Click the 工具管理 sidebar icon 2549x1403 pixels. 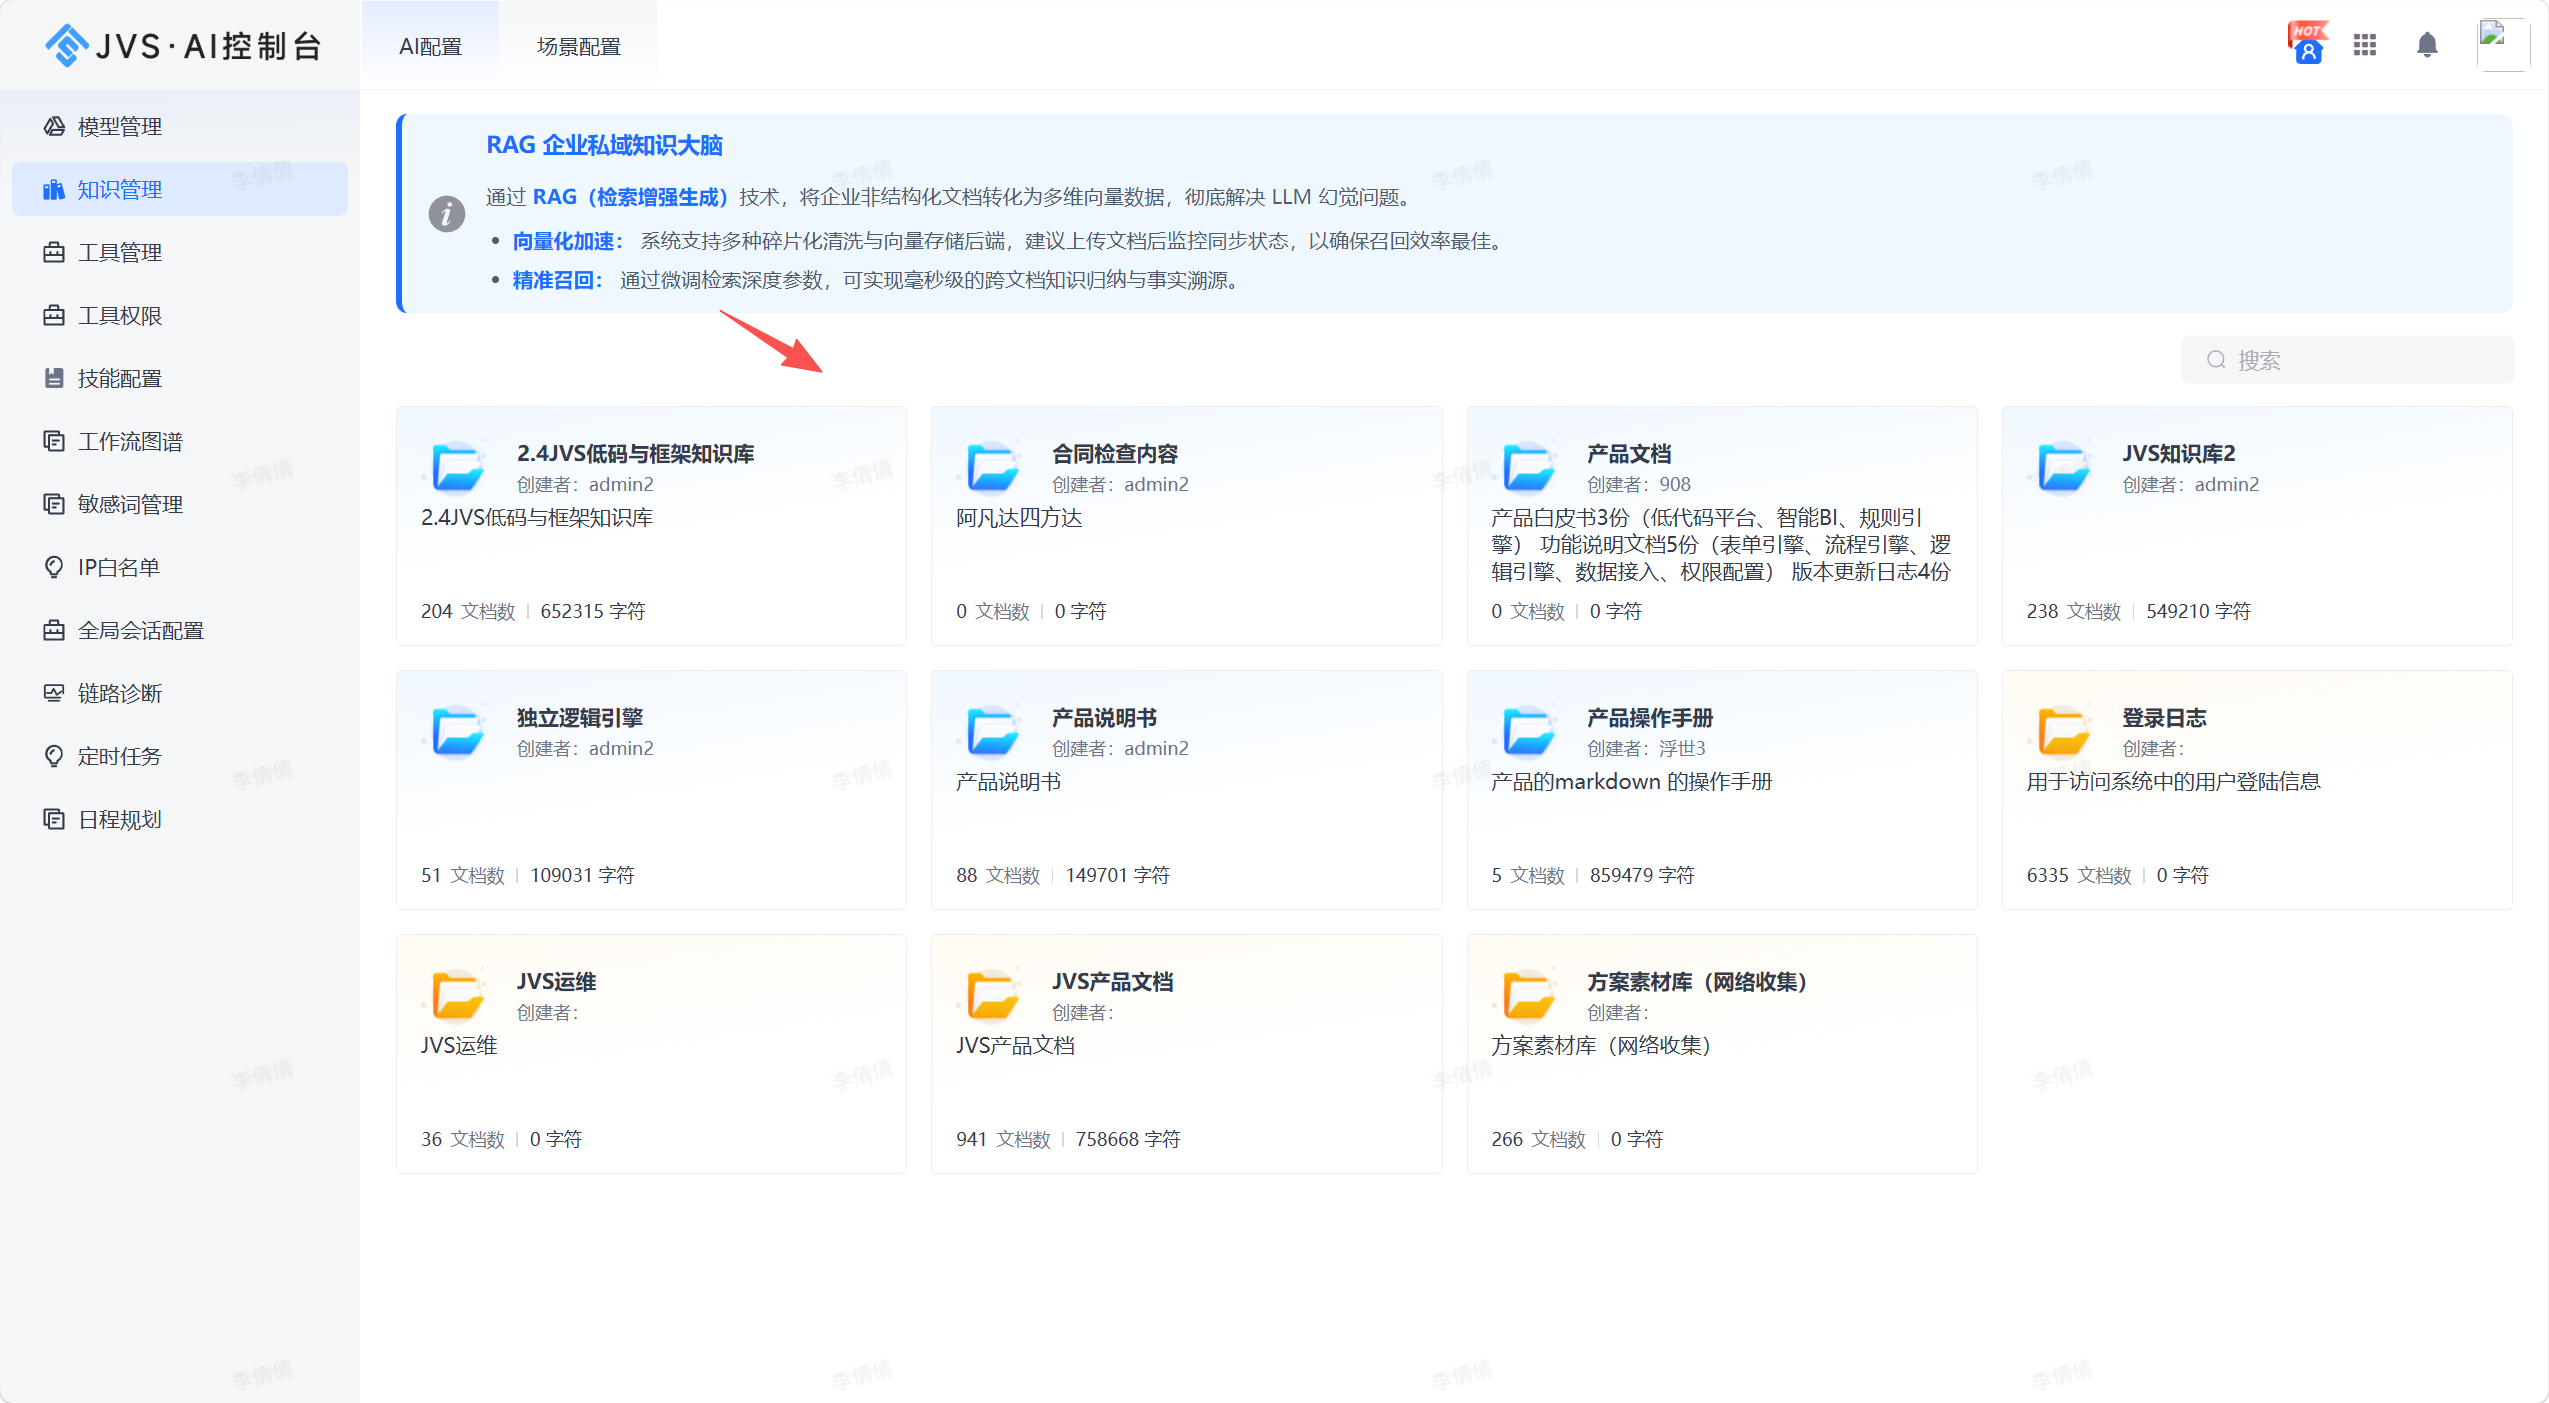click(x=54, y=252)
